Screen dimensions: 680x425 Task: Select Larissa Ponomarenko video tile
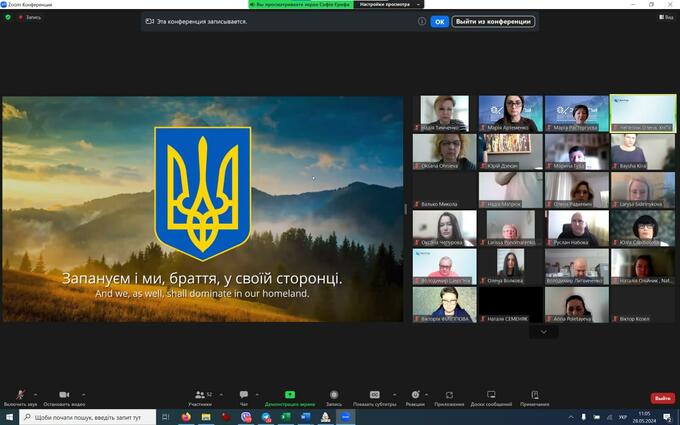click(x=510, y=228)
